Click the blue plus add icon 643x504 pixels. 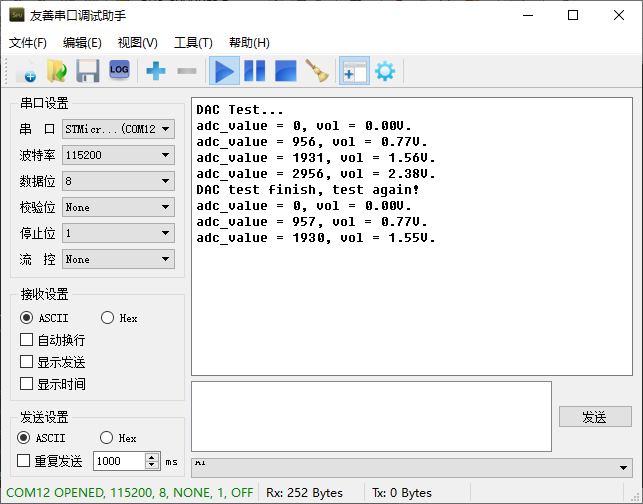[x=156, y=71]
